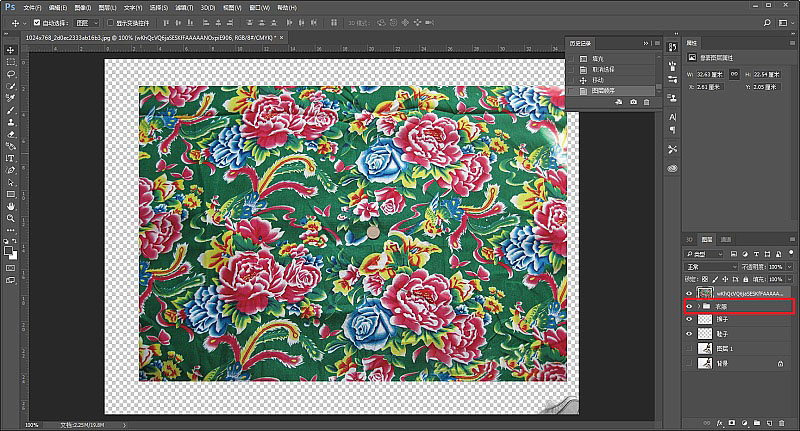Open layer styles fx button
800x431 pixels.
point(719,423)
